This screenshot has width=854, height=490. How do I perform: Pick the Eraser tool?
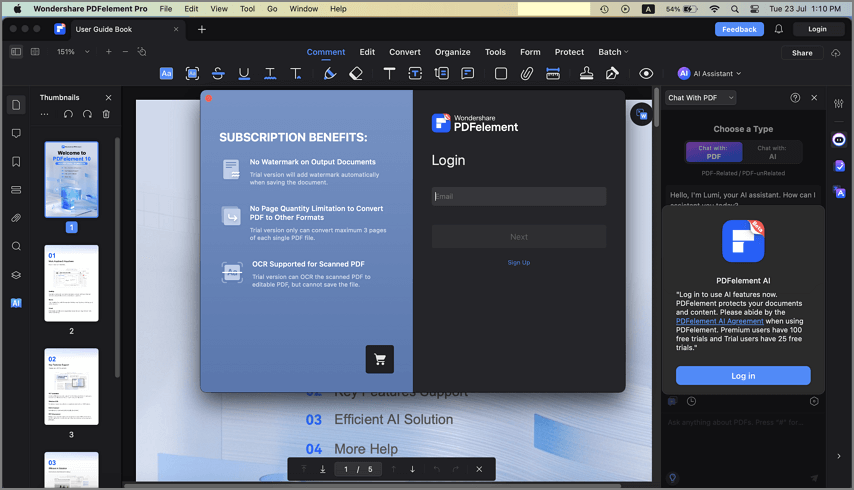[356, 74]
